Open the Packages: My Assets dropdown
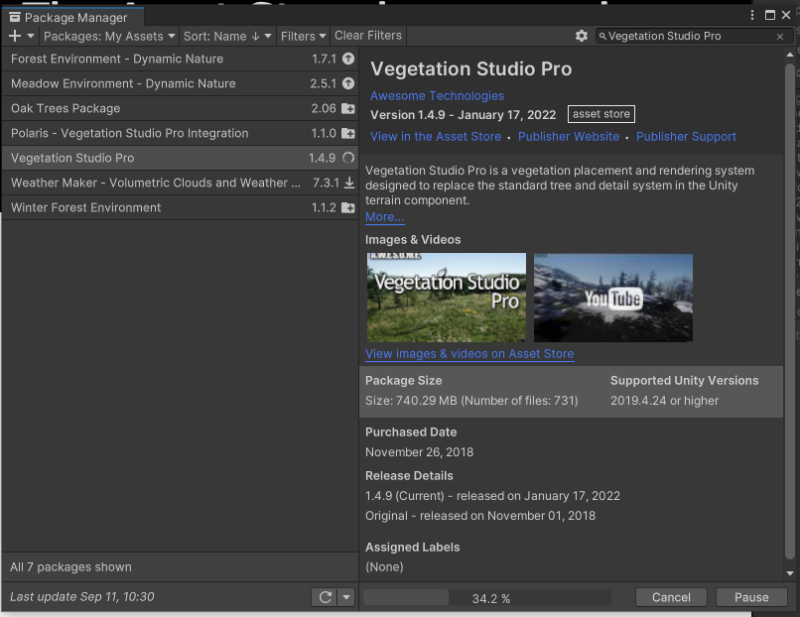 pyautogui.click(x=109, y=35)
